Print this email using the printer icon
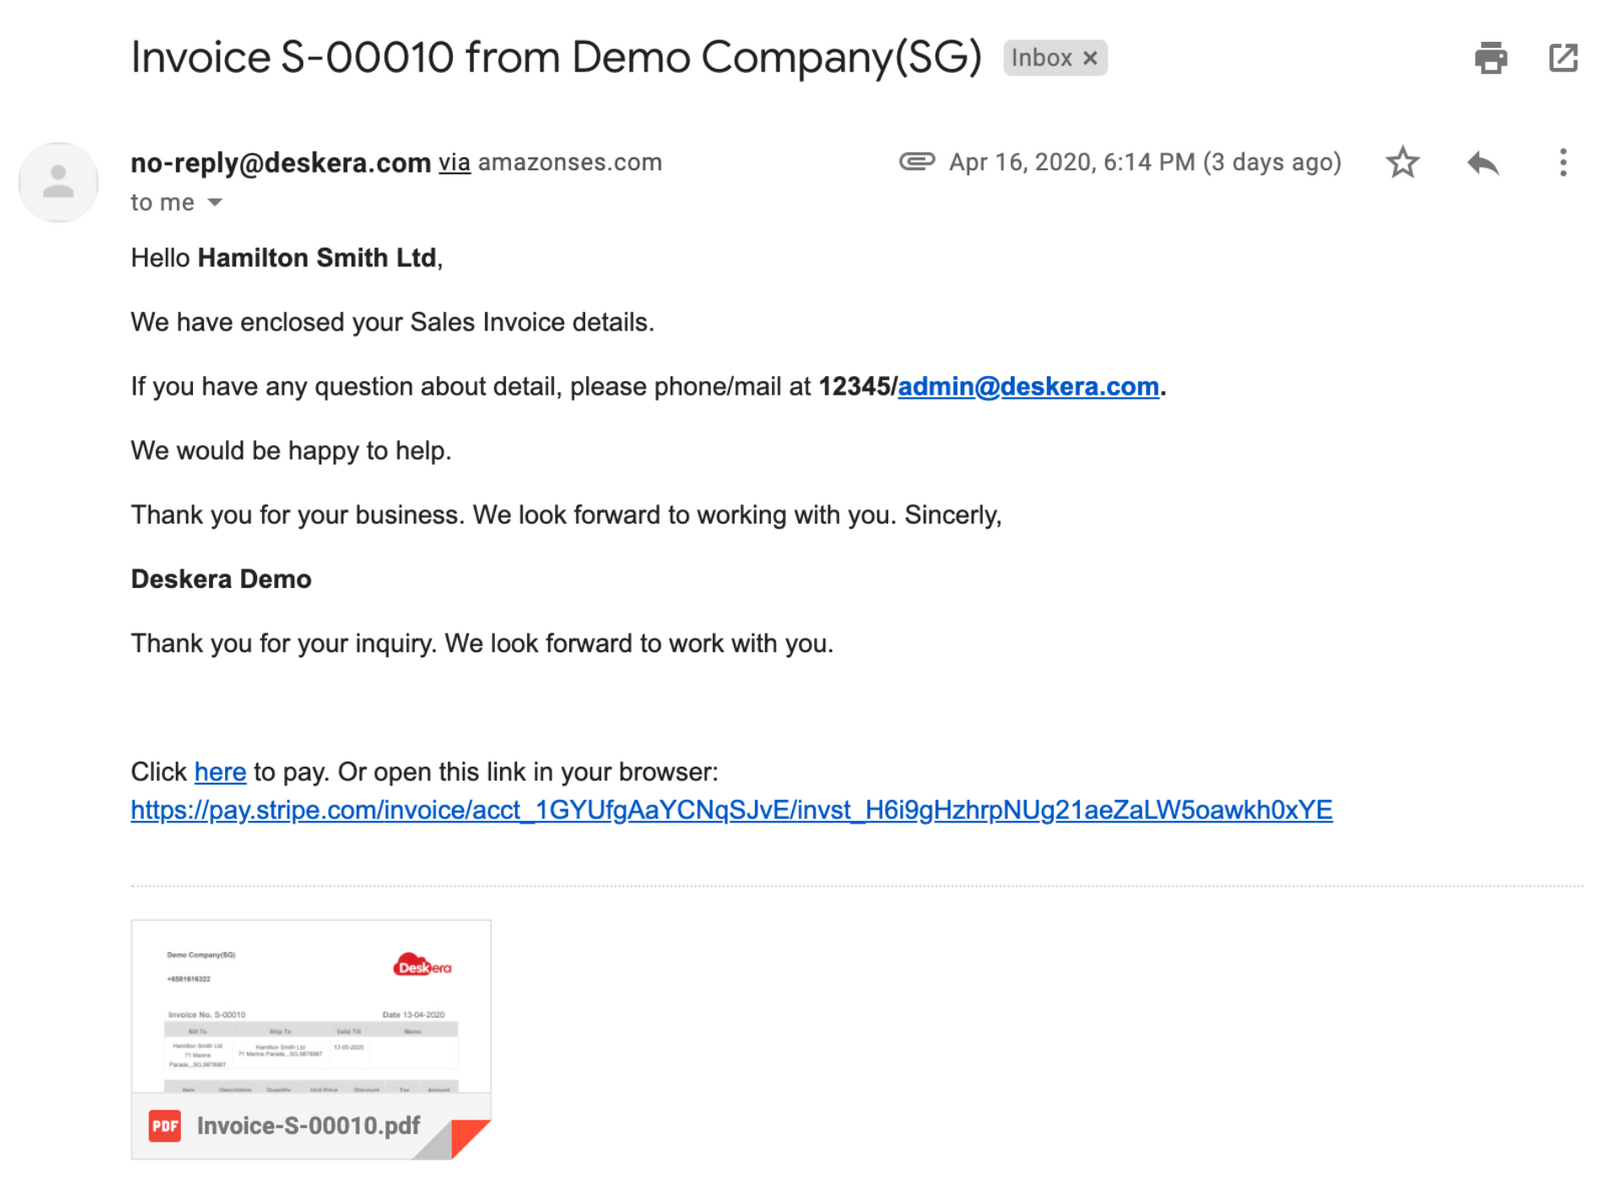This screenshot has height=1197, width=1600. click(1490, 58)
